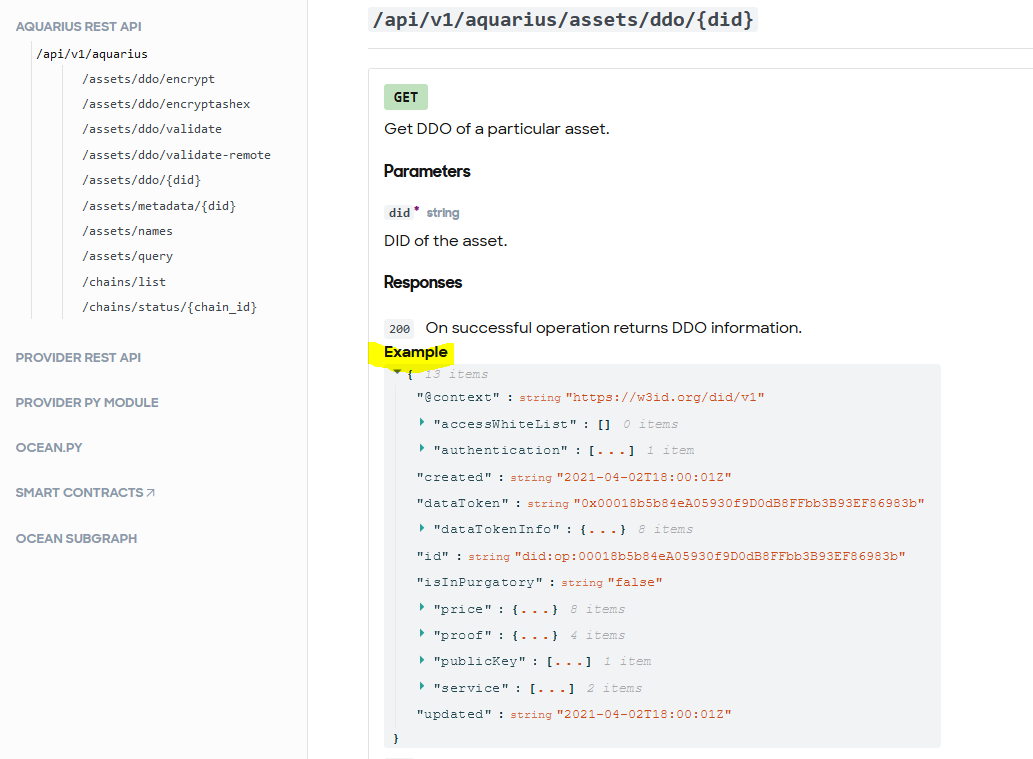The height and width of the screenshot is (759, 1033).
Task: Navigate to /assets/metadata/{did} endpoint
Action: (x=159, y=206)
